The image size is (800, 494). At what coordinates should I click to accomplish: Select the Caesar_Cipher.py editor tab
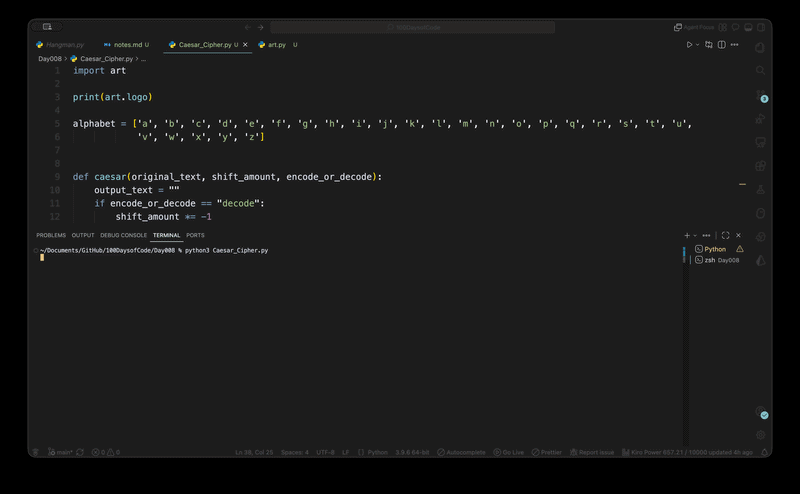205,45
